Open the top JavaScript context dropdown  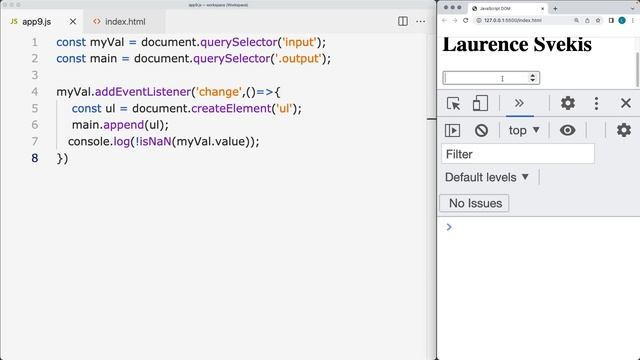pyautogui.click(x=524, y=131)
